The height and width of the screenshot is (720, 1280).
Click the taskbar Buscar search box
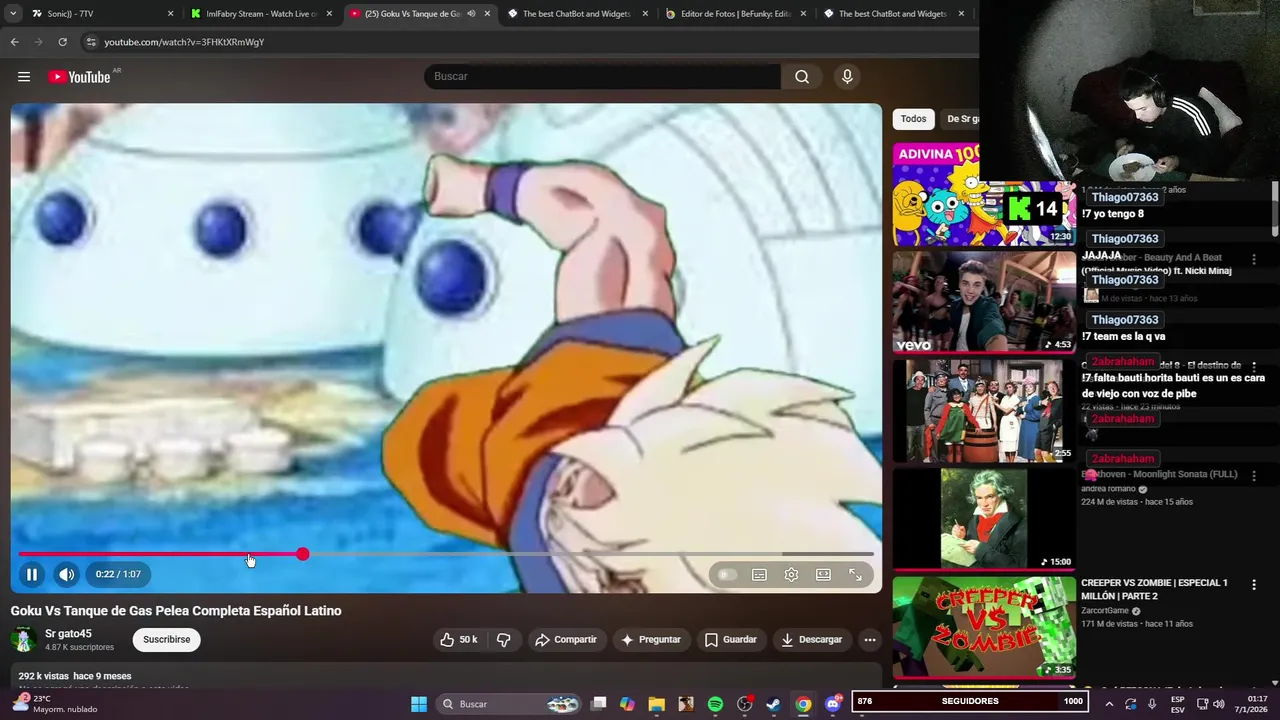point(511,704)
